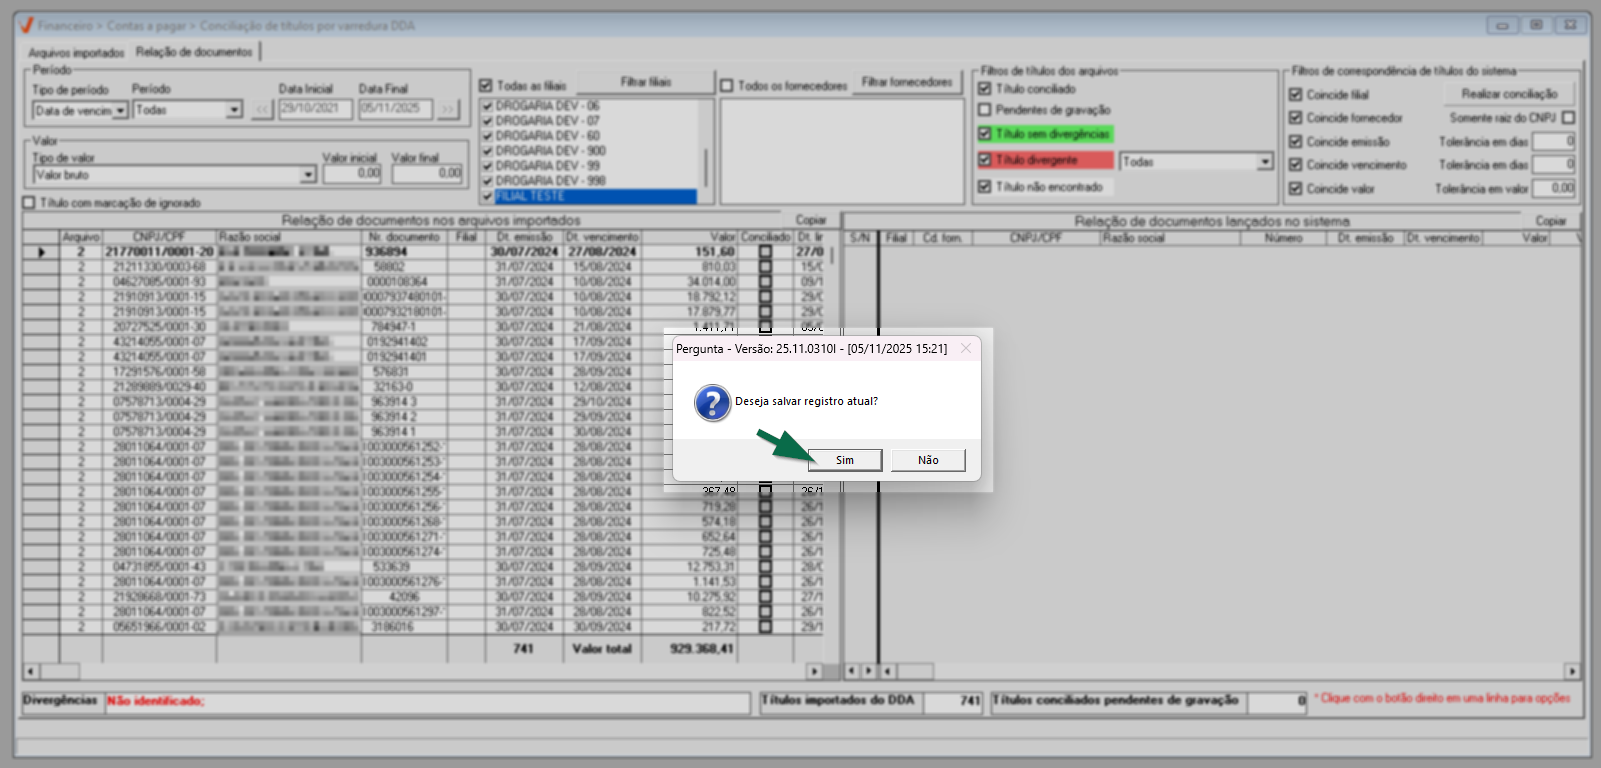
Task: Click the system documents grid horizontal scrollbar thumb
Action: click(914, 672)
